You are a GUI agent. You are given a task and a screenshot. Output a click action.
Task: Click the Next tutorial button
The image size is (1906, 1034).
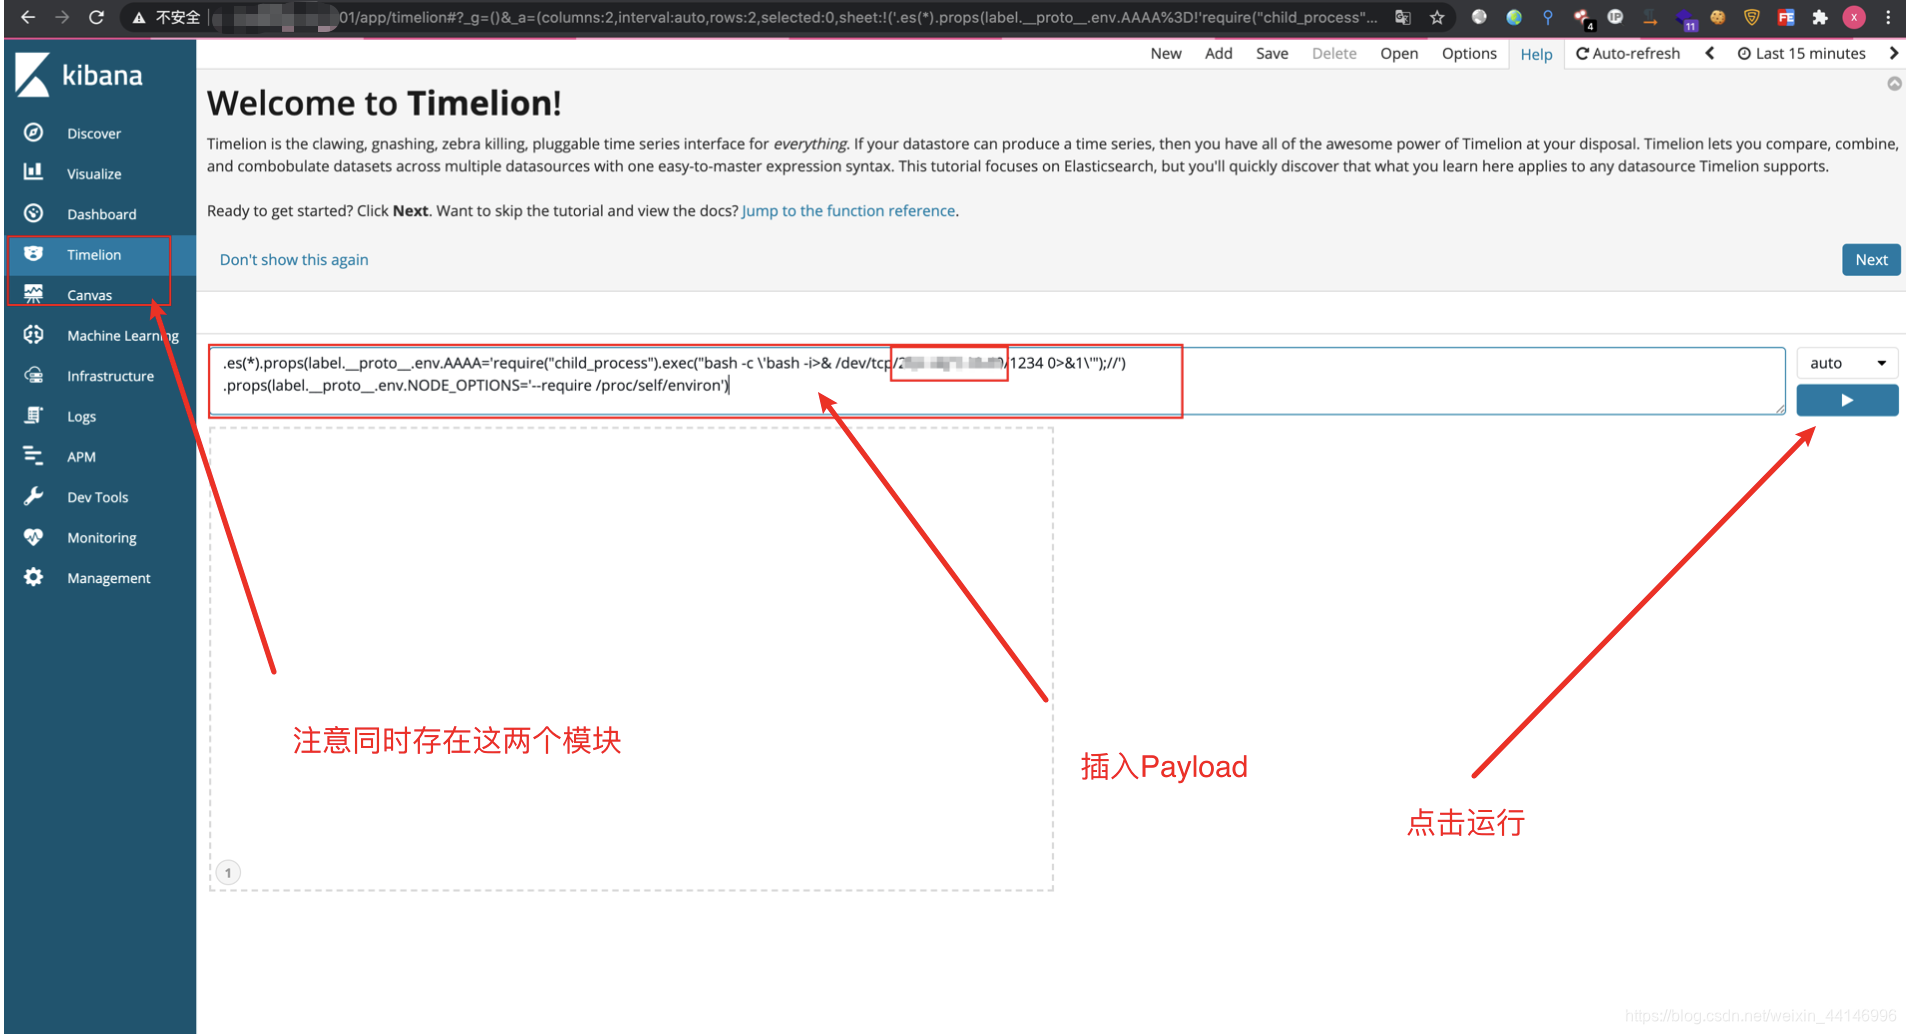point(1871,259)
